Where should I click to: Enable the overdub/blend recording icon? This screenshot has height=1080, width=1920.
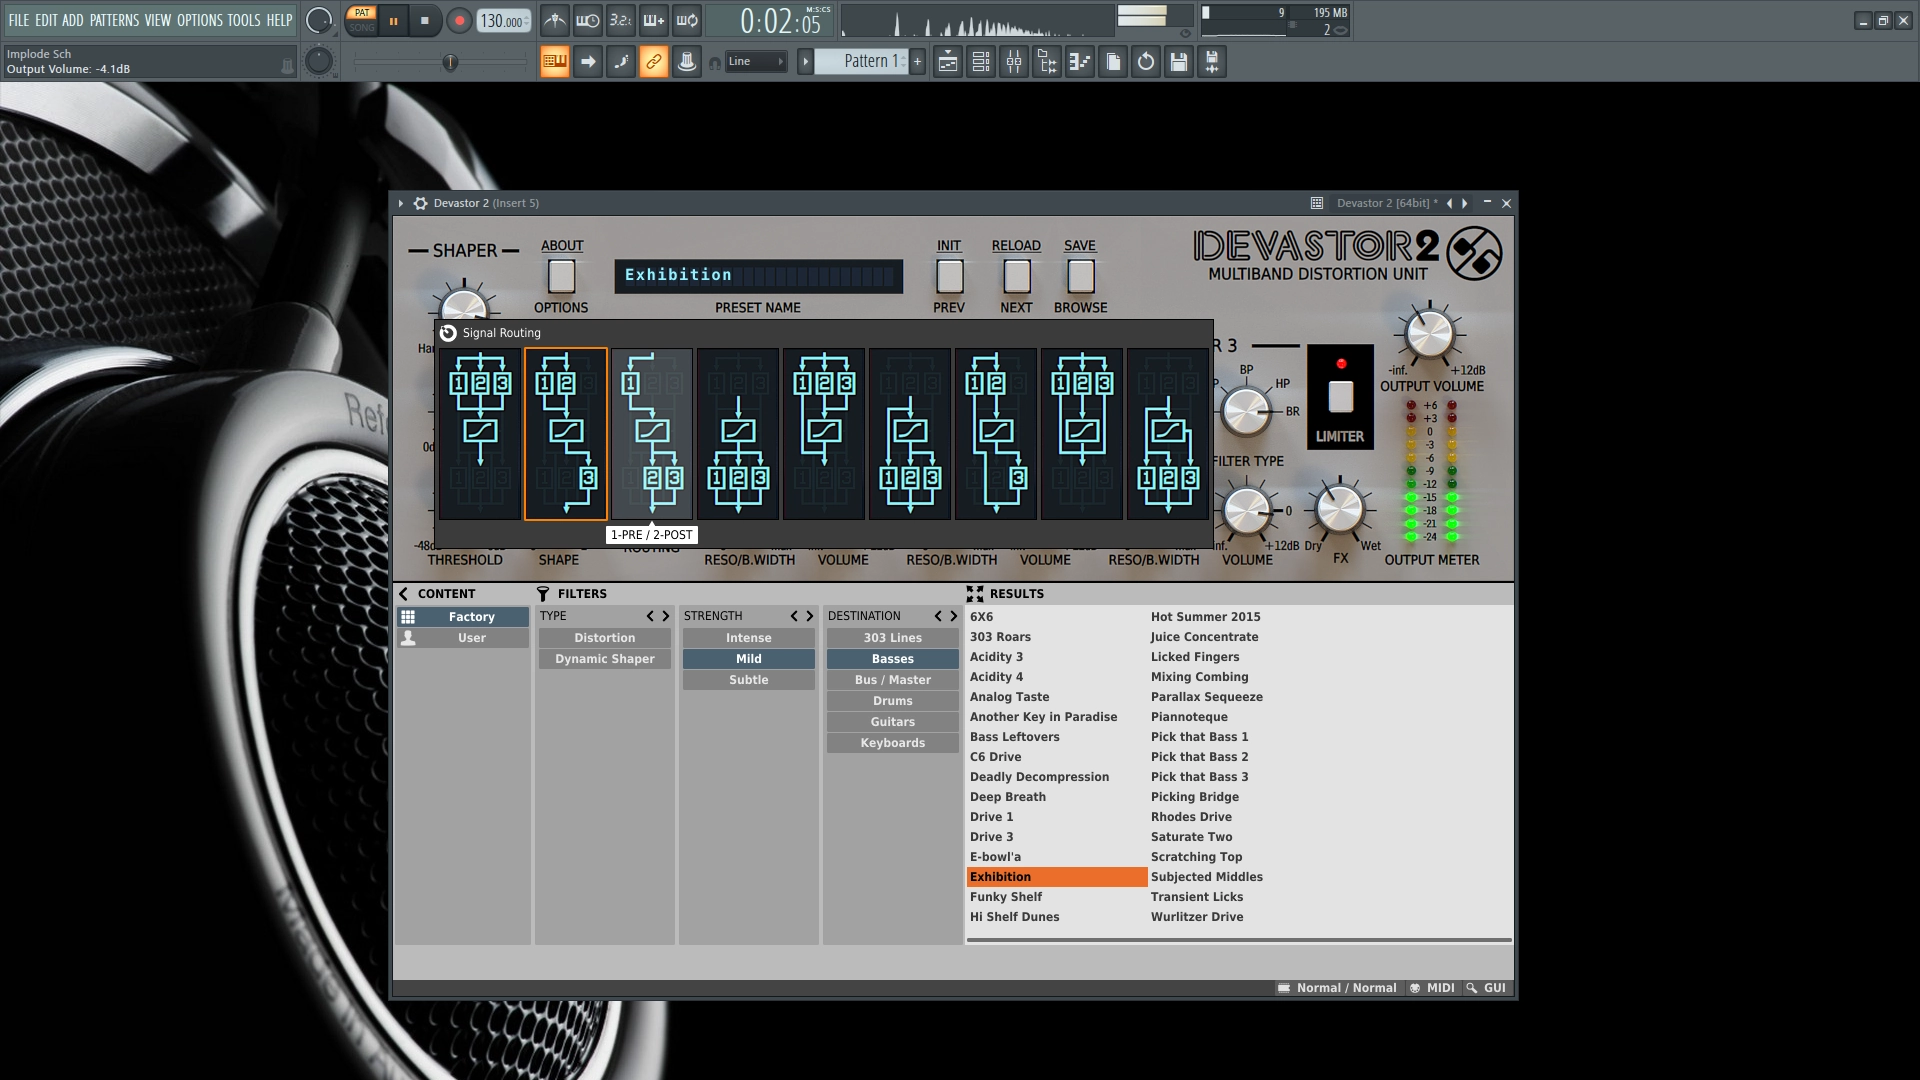(654, 20)
